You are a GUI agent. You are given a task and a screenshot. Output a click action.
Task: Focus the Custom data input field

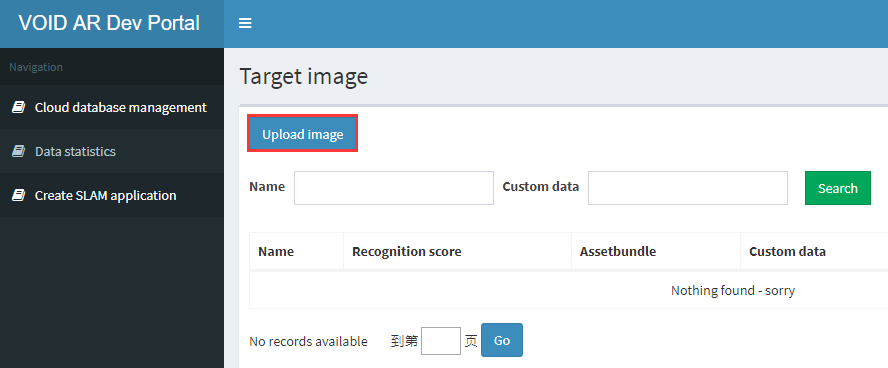click(x=688, y=188)
